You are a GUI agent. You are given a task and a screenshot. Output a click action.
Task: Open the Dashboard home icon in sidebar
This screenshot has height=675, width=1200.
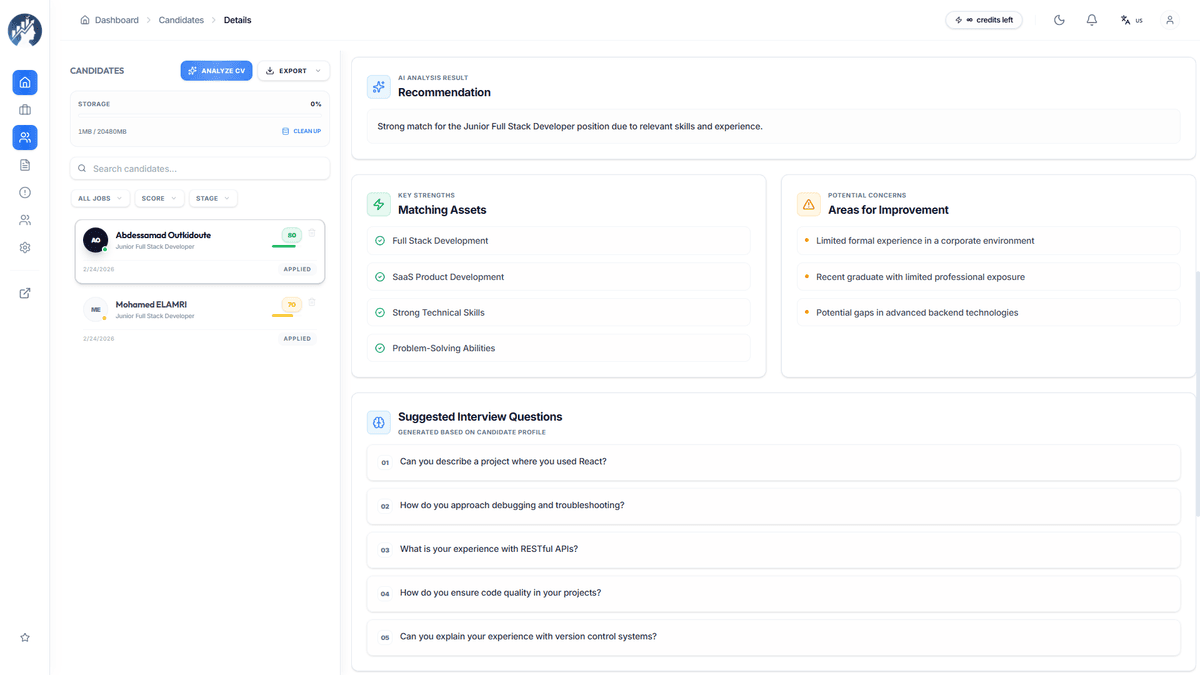coord(24,82)
